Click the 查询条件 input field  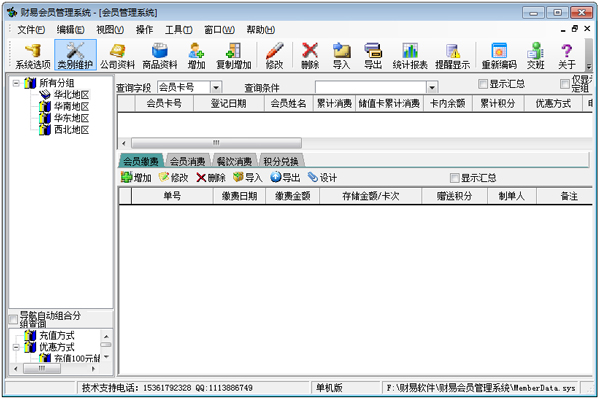pos(370,88)
